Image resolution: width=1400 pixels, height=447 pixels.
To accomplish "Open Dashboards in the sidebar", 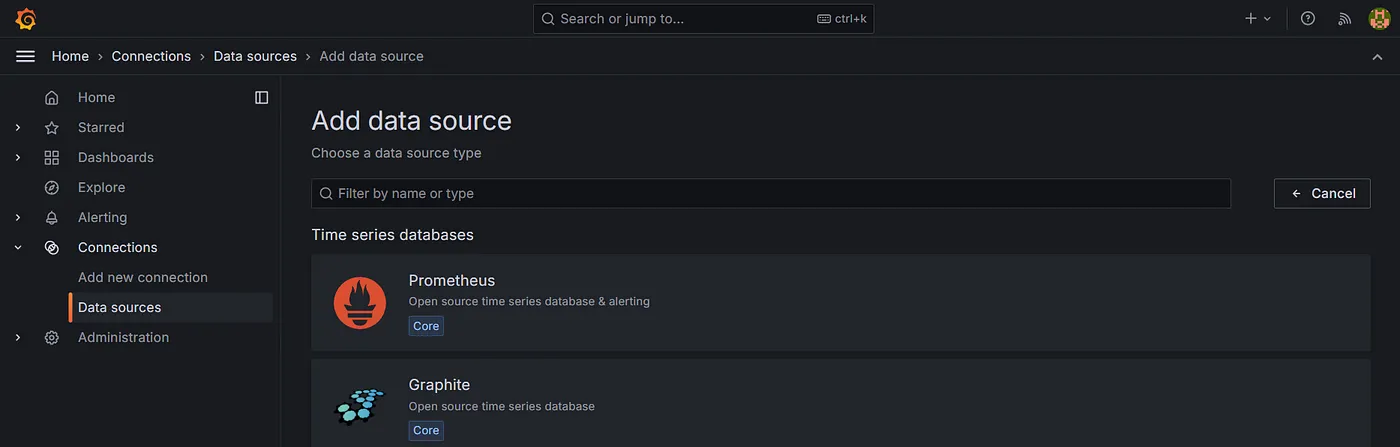I will pos(116,158).
